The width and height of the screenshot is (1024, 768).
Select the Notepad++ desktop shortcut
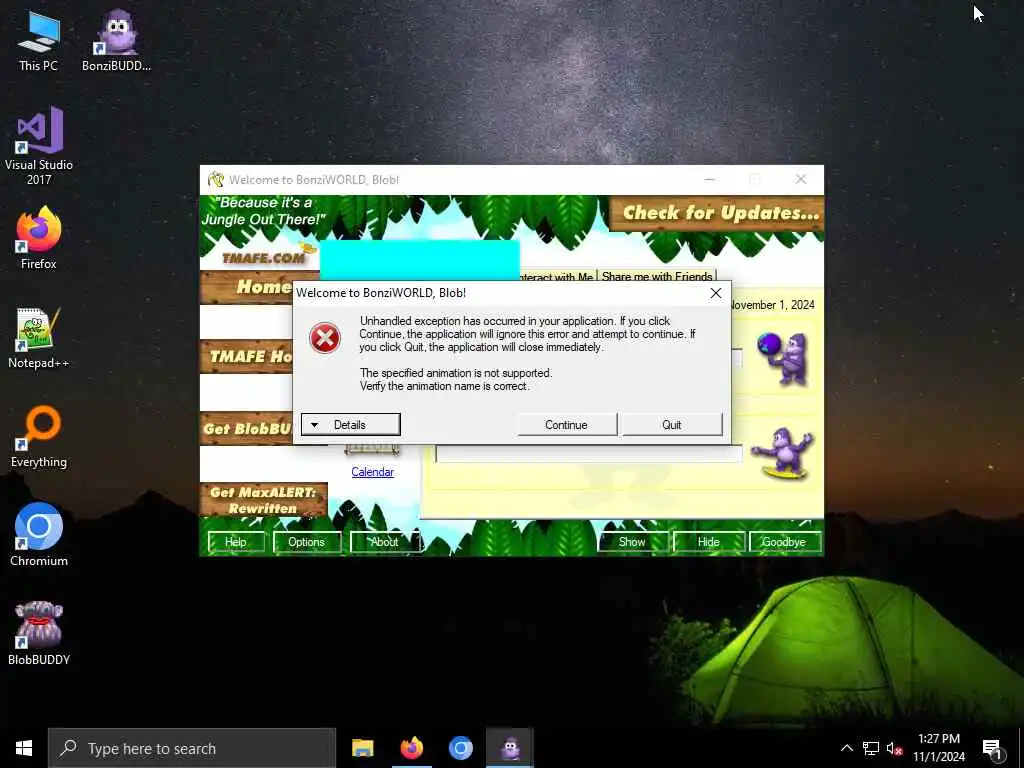point(39,338)
